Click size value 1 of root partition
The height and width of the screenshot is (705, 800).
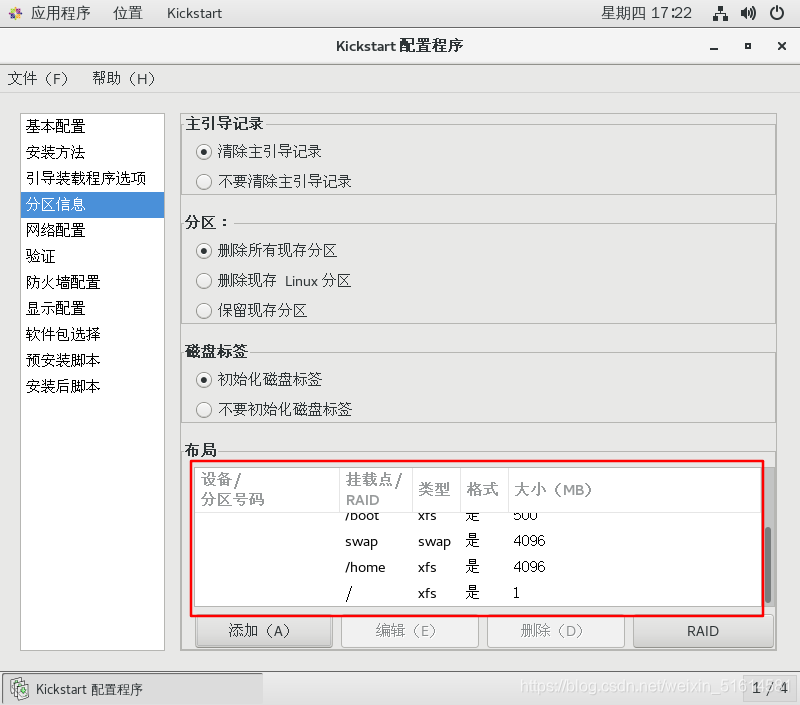tap(516, 593)
